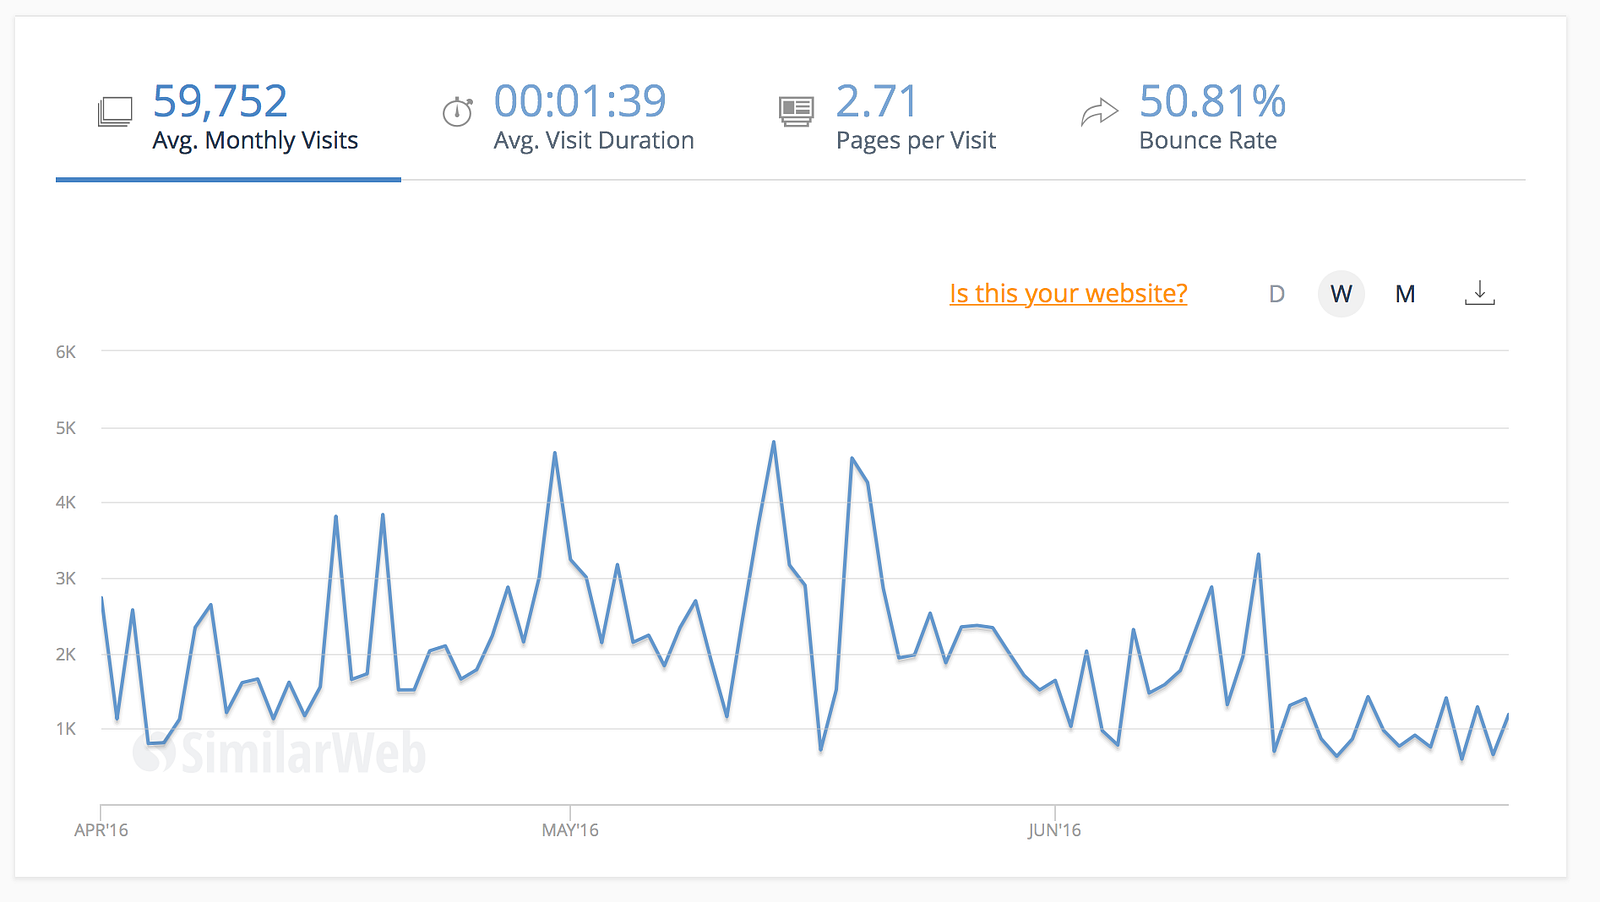This screenshot has height=902, width=1600.
Task: Click the 00:01:39 duration value
Action: point(580,101)
